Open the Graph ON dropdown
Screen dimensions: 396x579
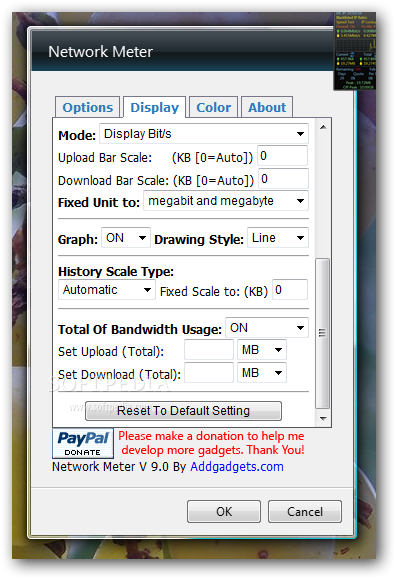click(x=126, y=238)
